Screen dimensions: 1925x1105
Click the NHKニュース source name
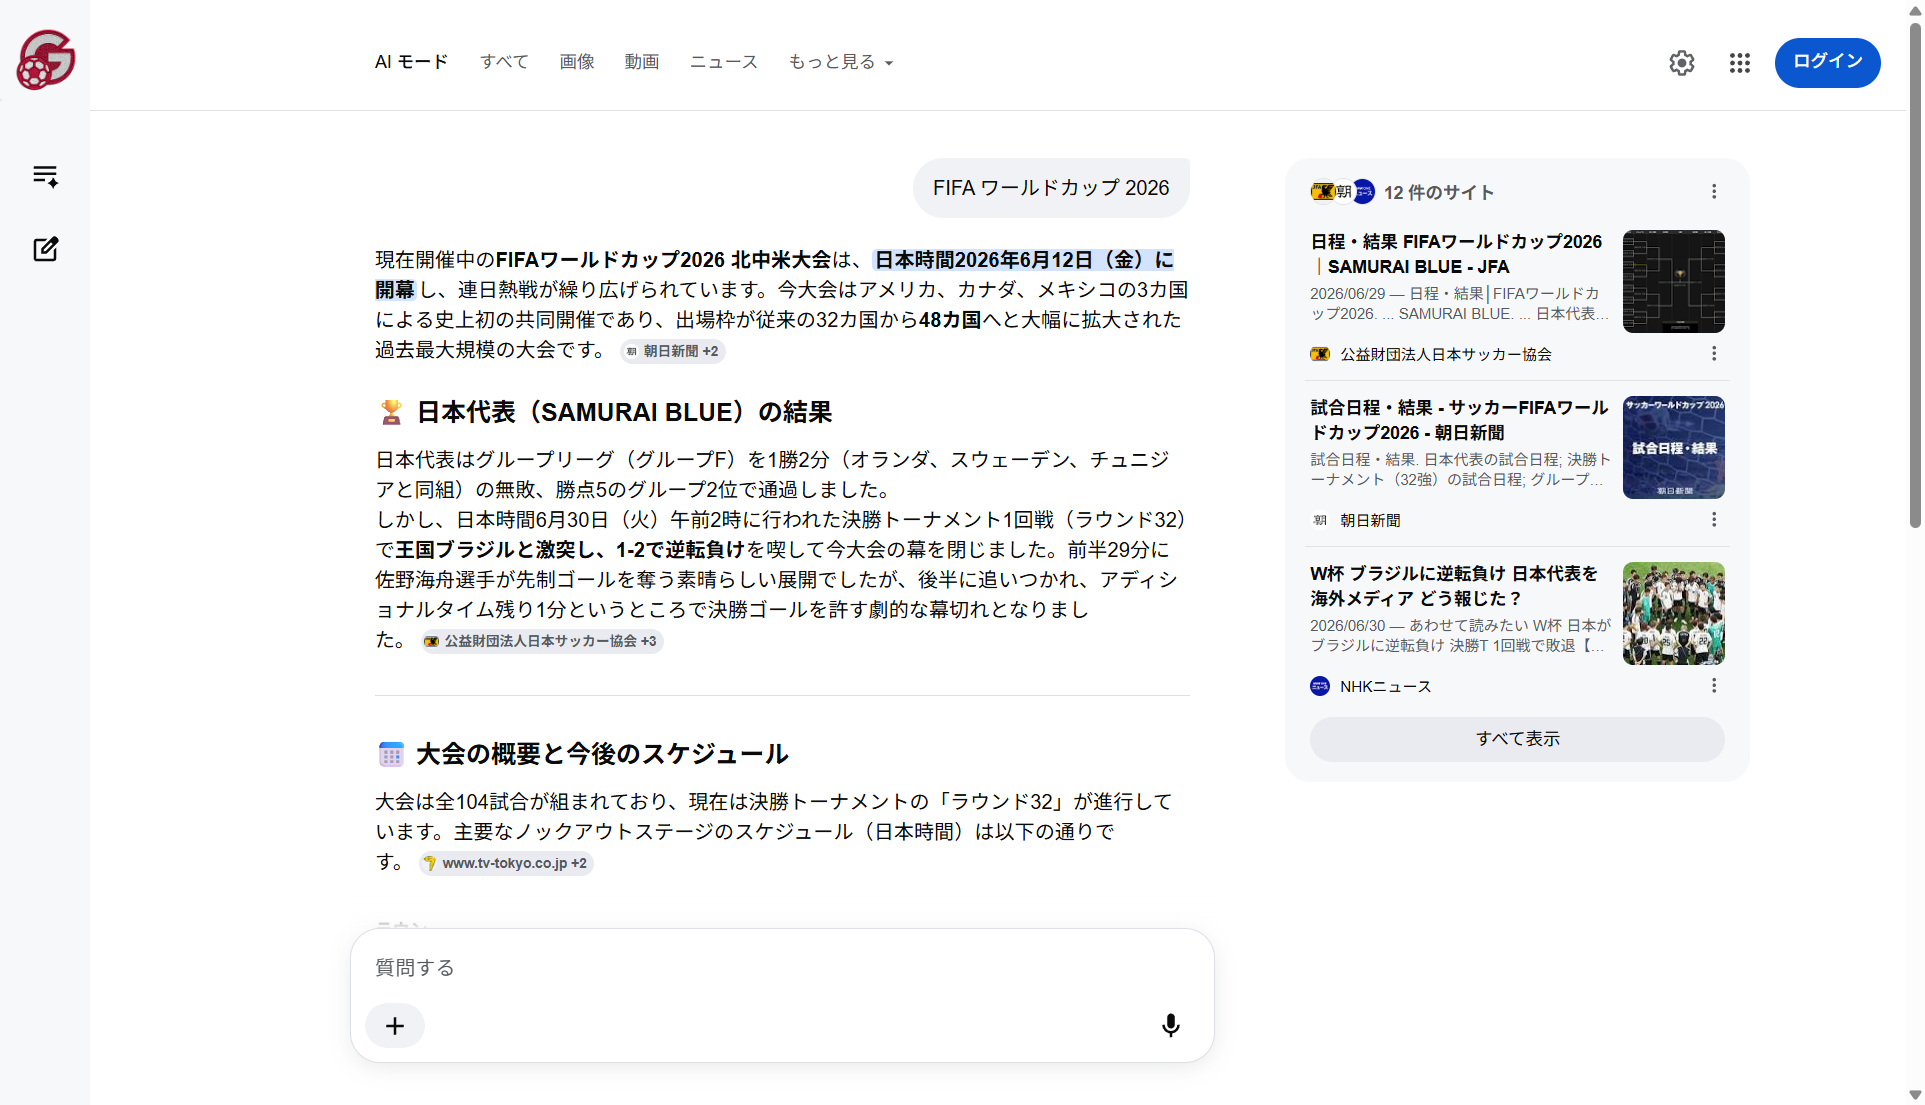(x=1385, y=686)
